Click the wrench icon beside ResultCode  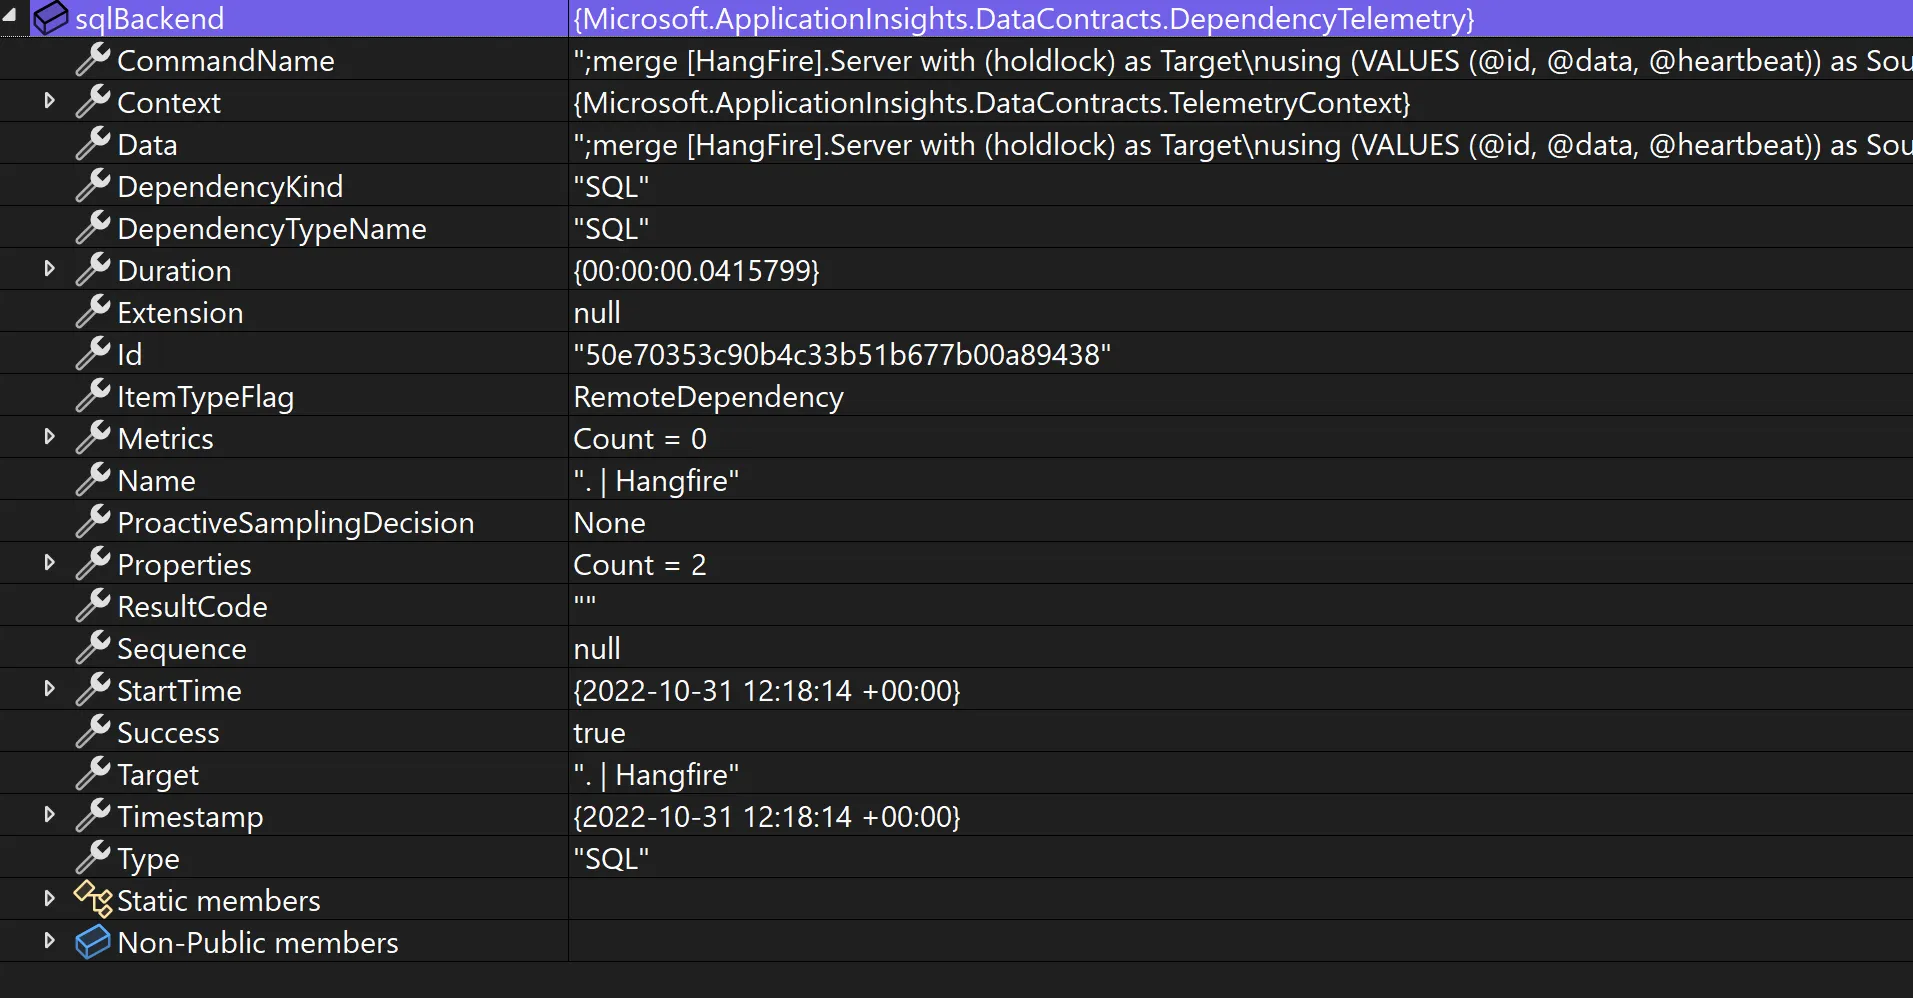pyautogui.click(x=93, y=606)
